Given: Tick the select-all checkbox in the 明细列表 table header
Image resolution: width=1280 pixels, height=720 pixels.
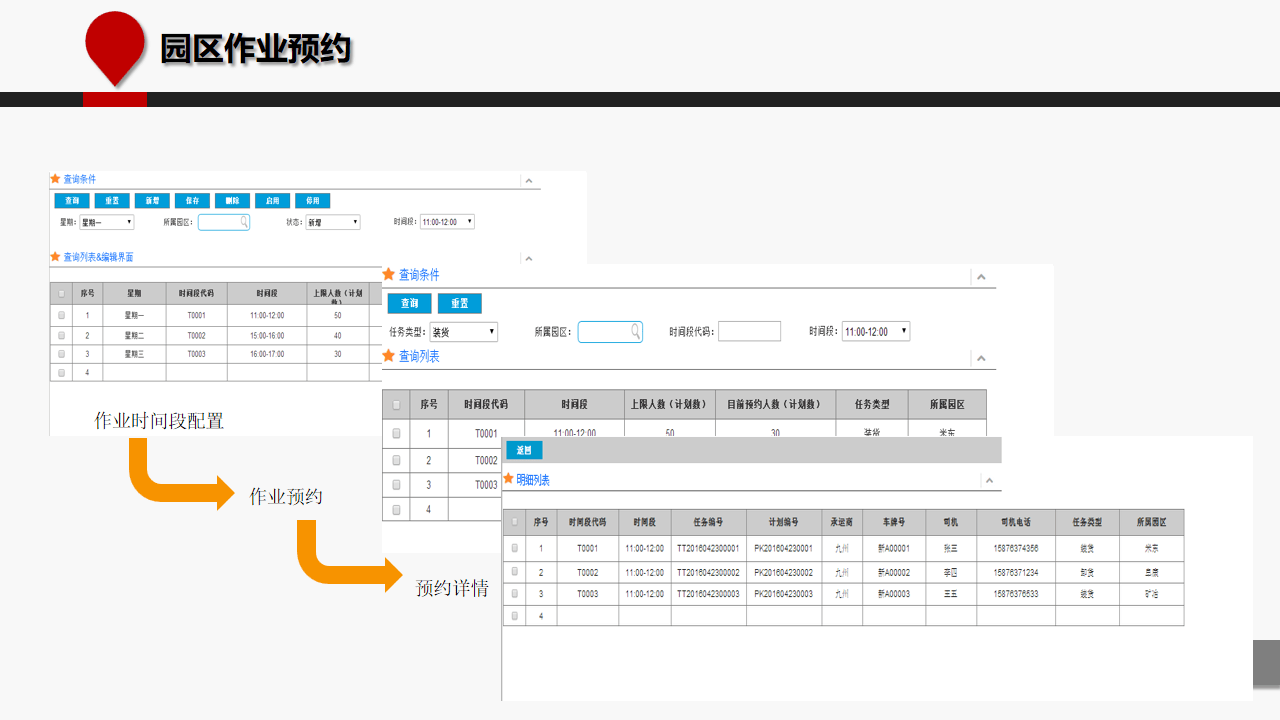Looking at the screenshot, I should click(515, 522).
